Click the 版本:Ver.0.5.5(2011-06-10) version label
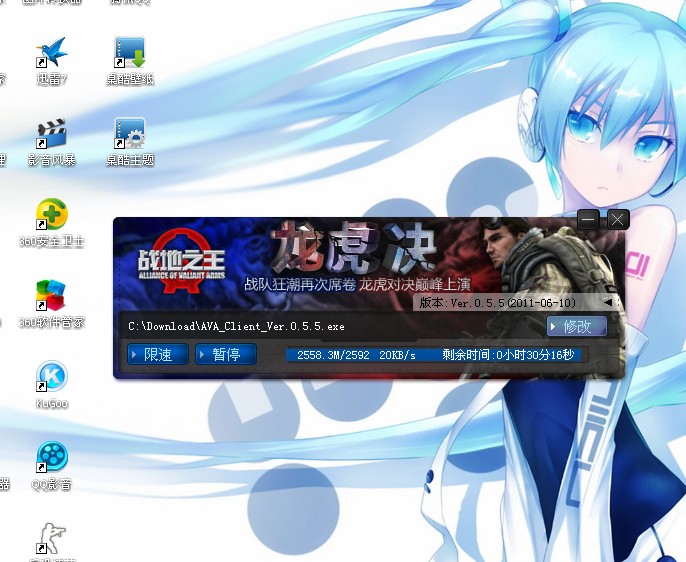686x562 pixels. [497, 303]
